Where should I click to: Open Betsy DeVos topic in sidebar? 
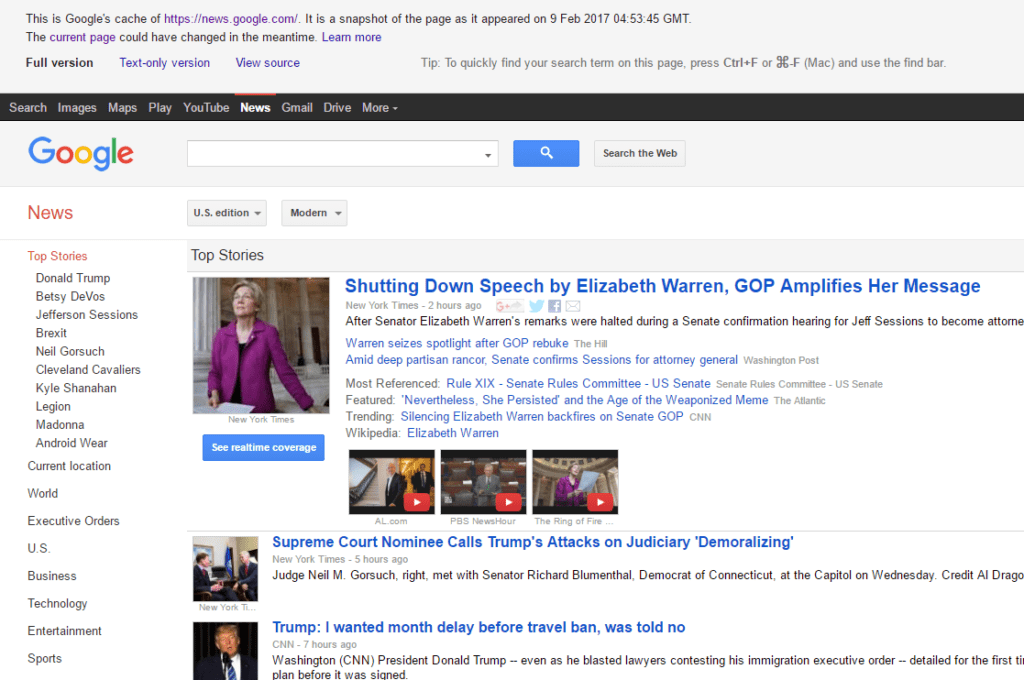coord(71,297)
